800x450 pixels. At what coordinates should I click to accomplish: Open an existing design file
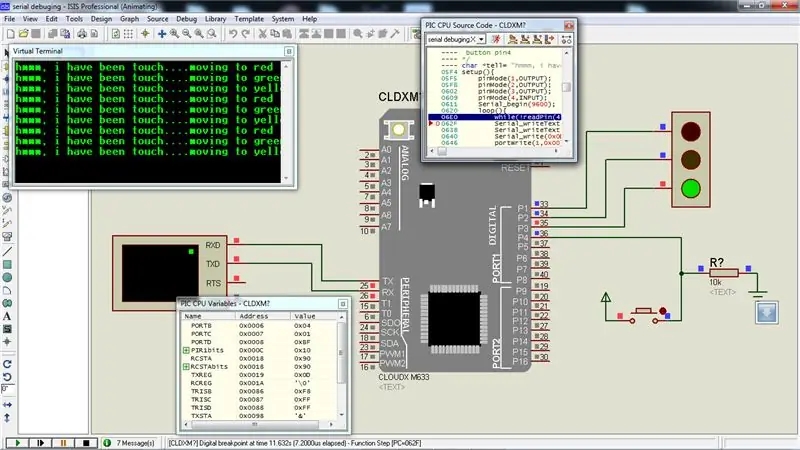(23, 34)
